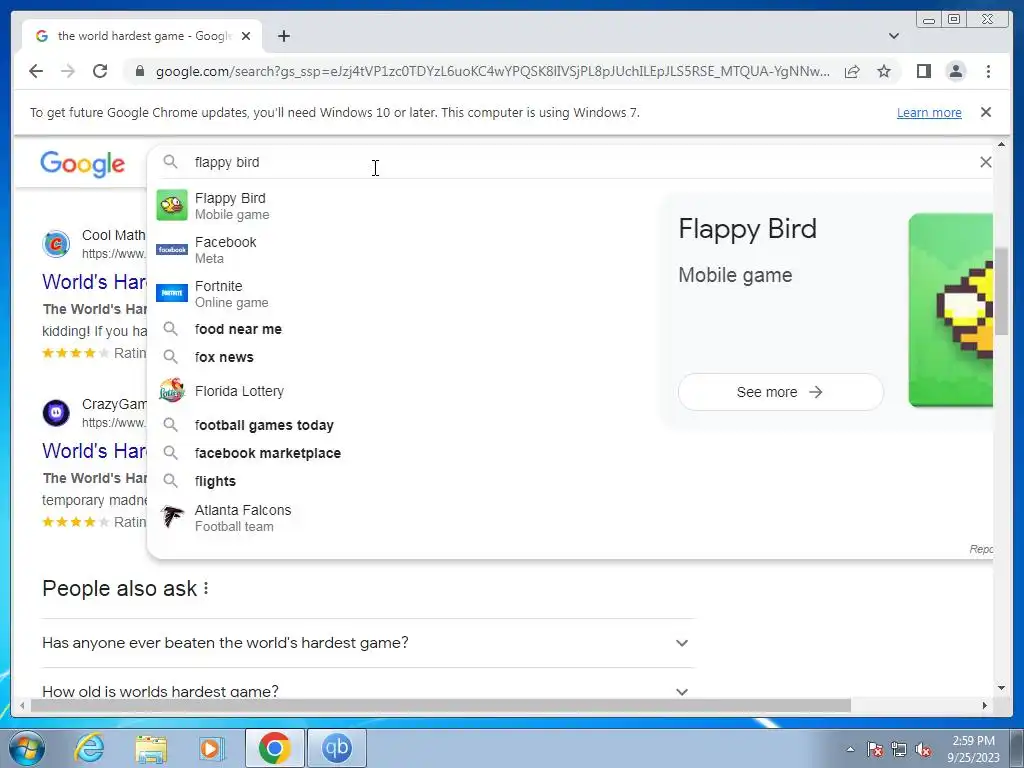Click the browser forward arrow

68,71
